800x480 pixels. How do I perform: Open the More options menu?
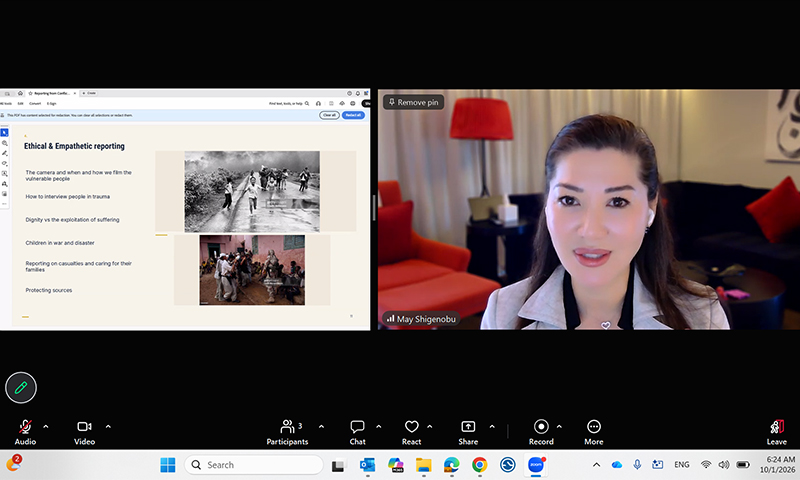(x=594, y=432)
